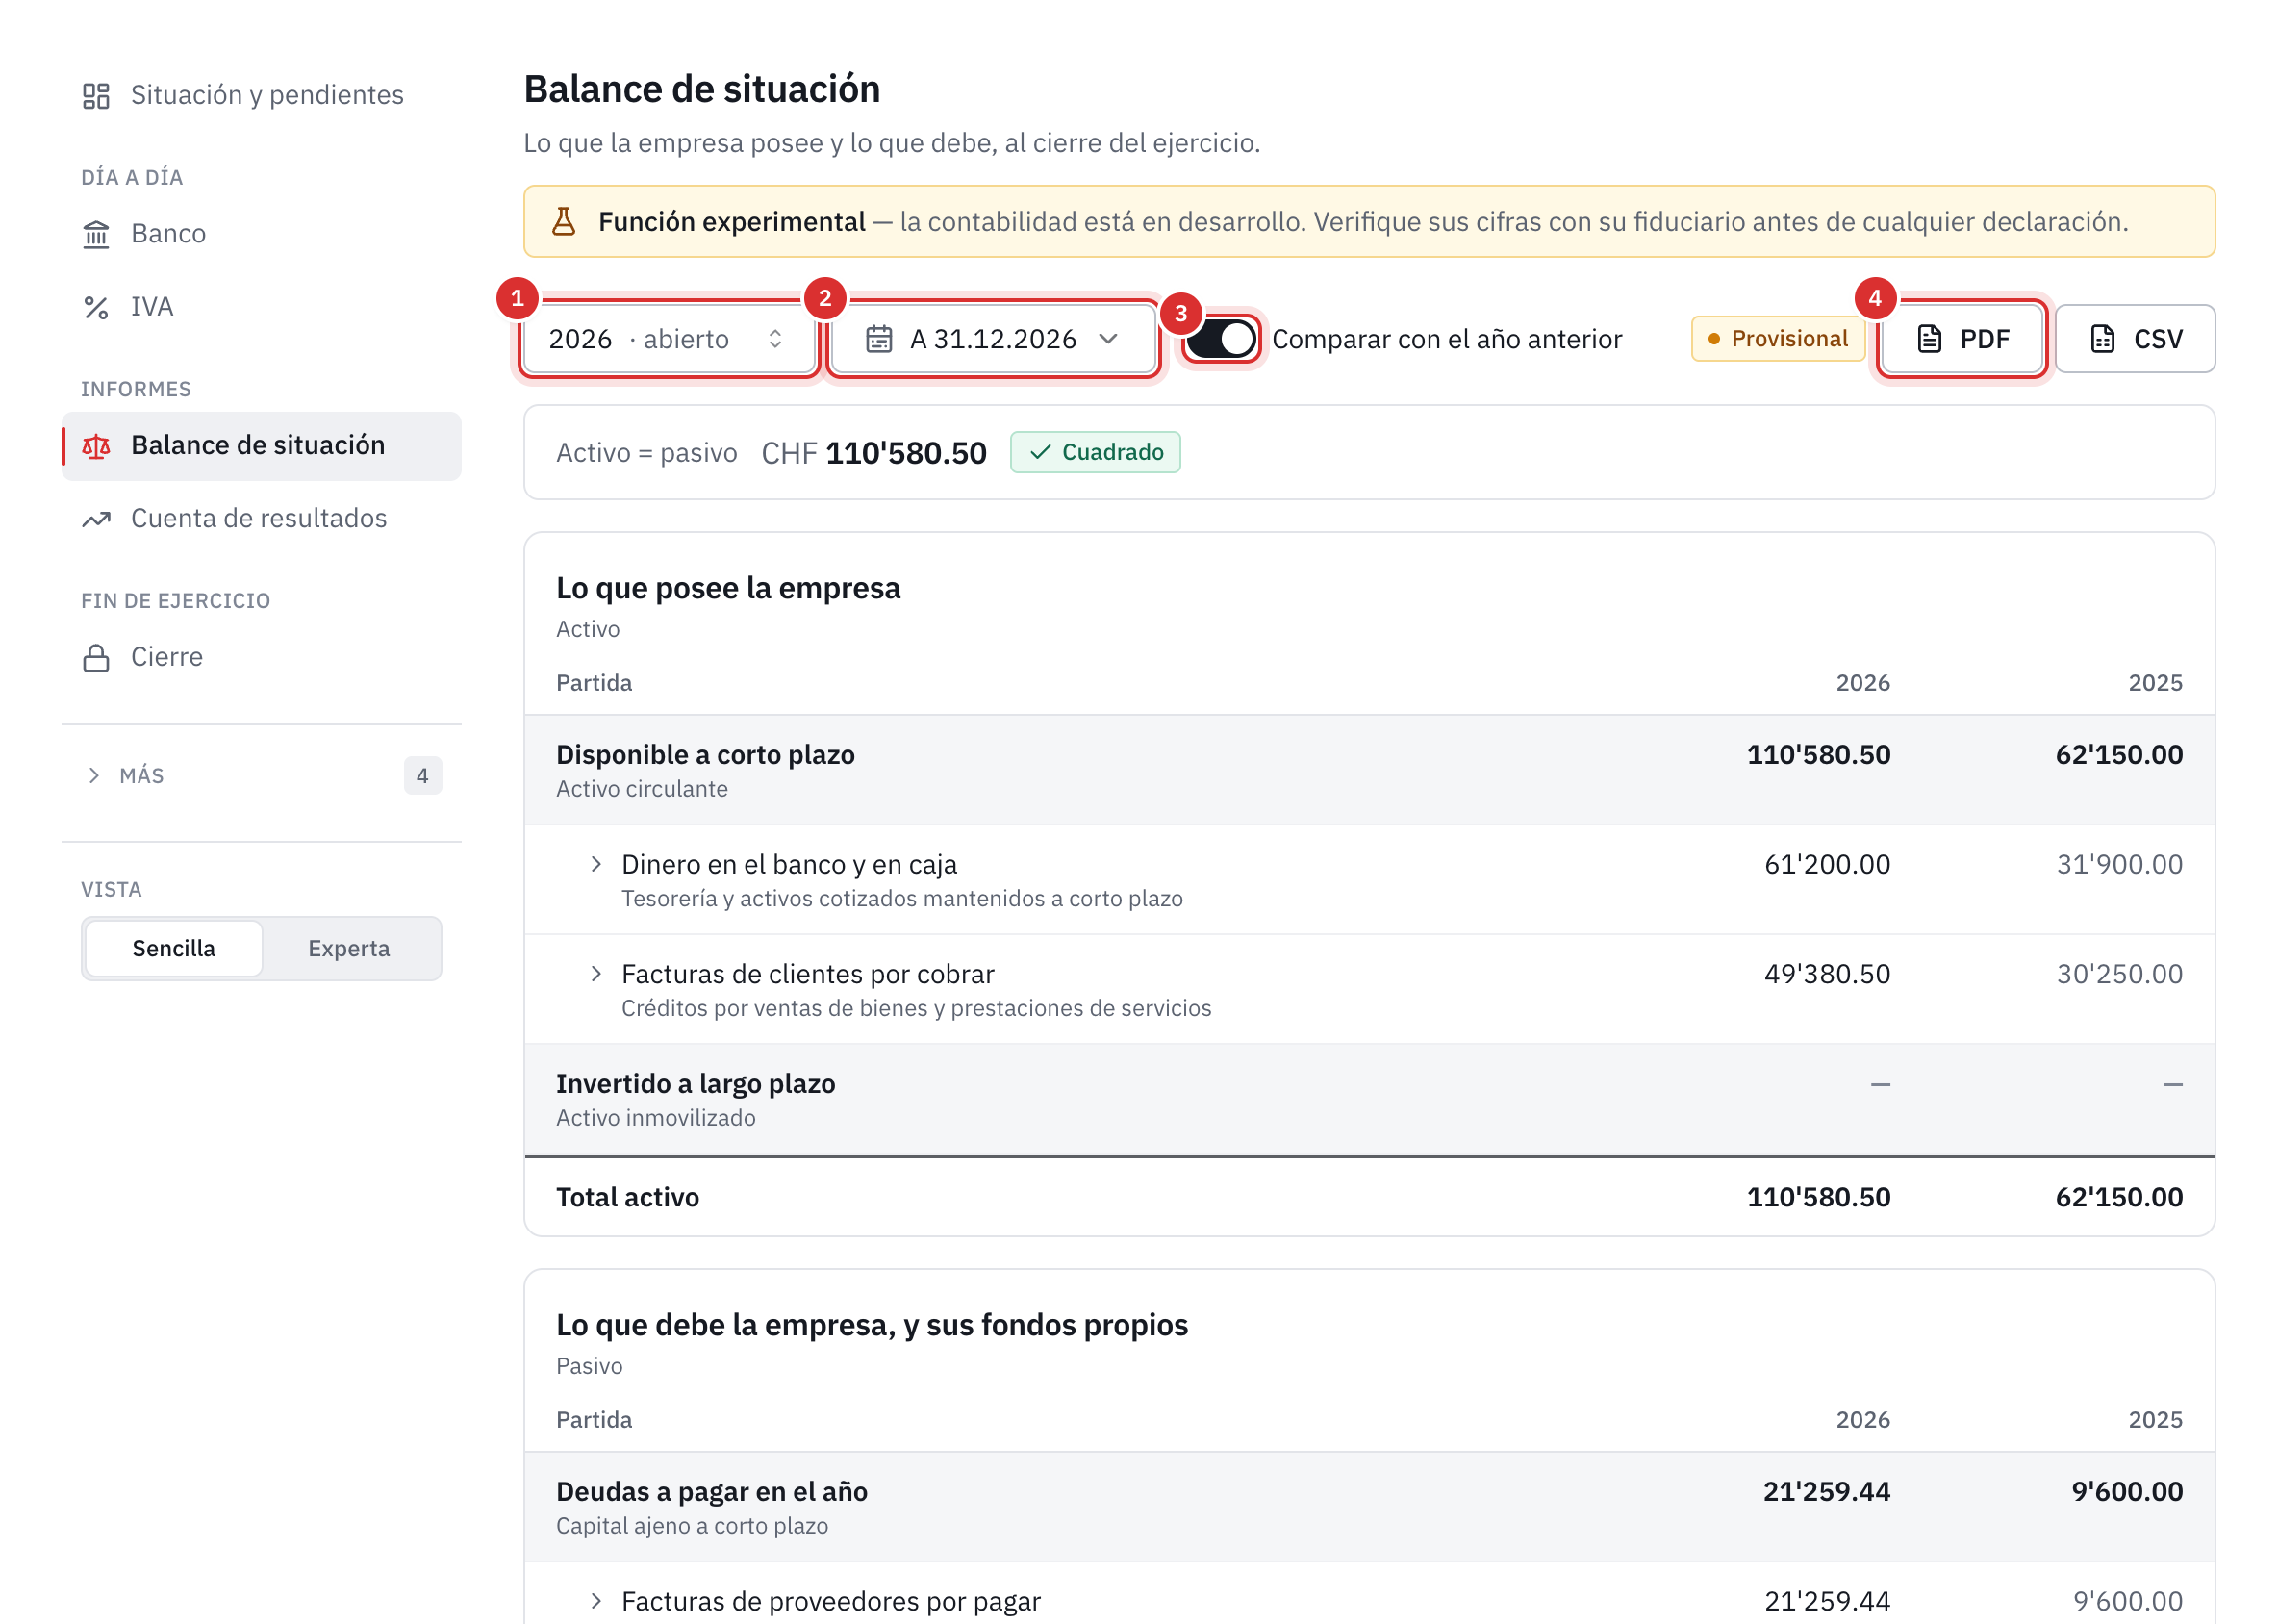Click Total activo value 110'580.50
Image resolution: width=2278 pixels, height=1624 pixels.
1818,1197
